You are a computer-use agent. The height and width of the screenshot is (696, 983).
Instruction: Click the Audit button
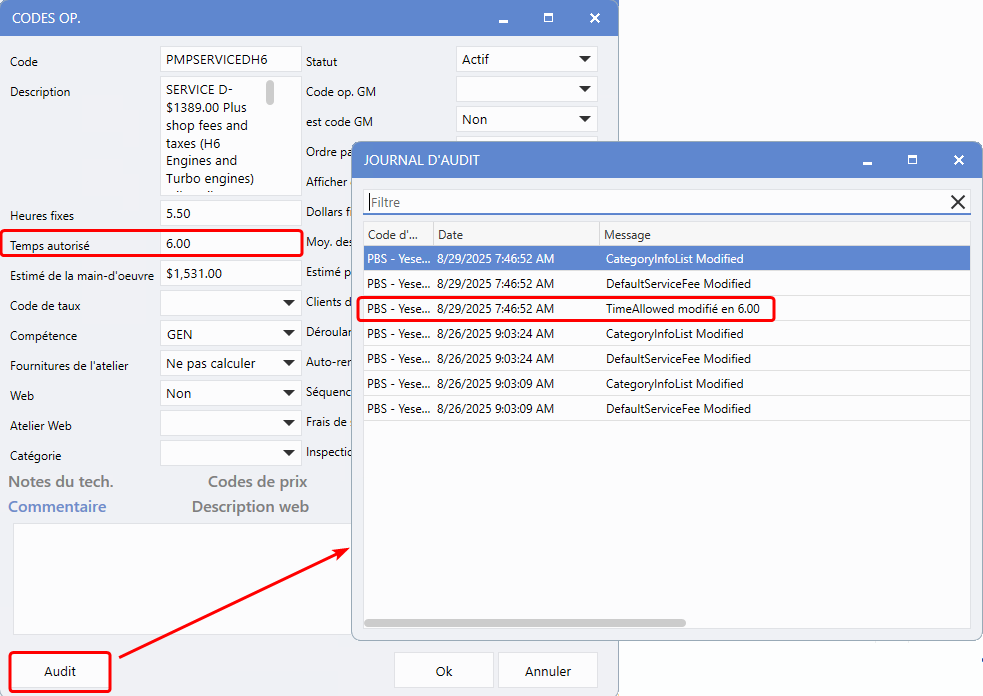pos(60,671)
